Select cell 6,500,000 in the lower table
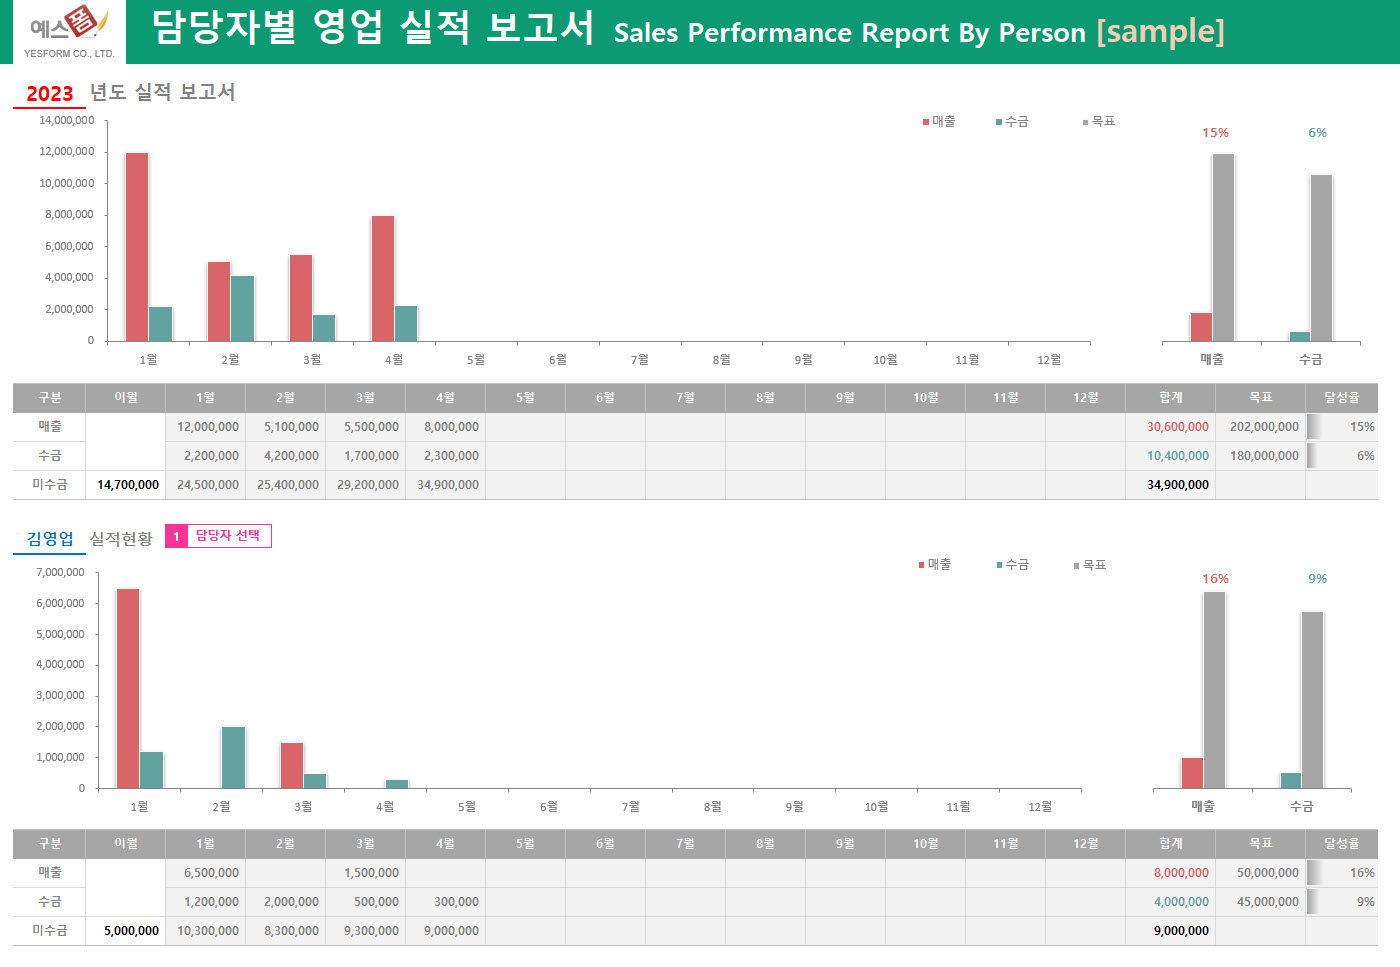 pyautogui.click(x=205, y=873)
